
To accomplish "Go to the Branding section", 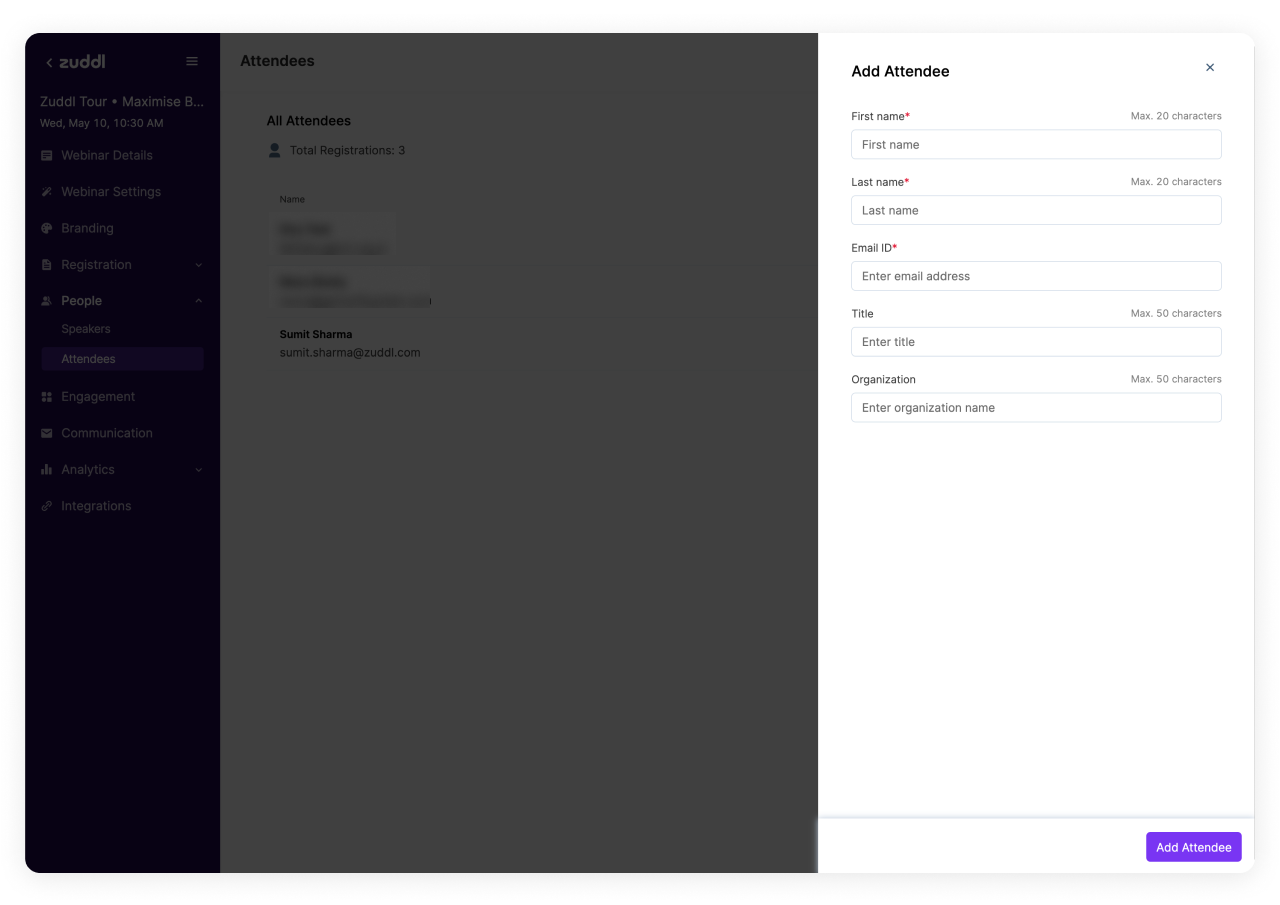I will (87, 228).
